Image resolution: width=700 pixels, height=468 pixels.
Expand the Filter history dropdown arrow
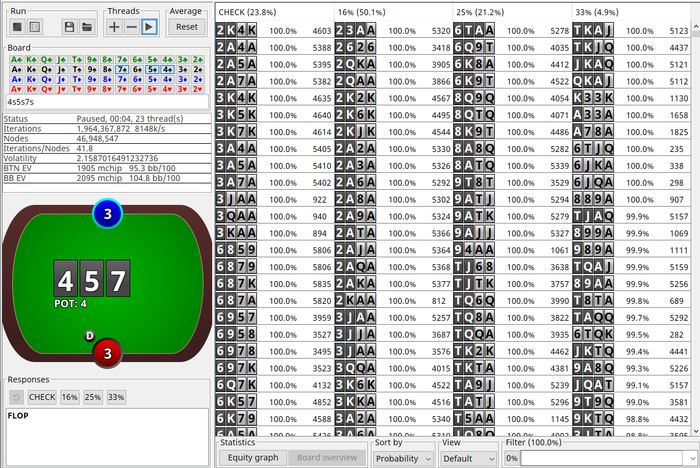click(x=692, y=459)
